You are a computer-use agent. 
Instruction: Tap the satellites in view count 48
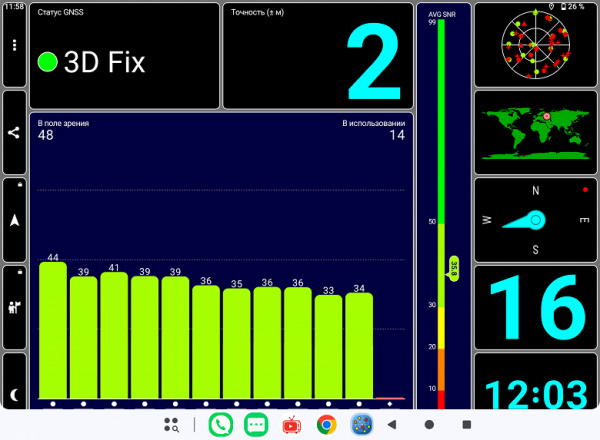click(46, 135)
